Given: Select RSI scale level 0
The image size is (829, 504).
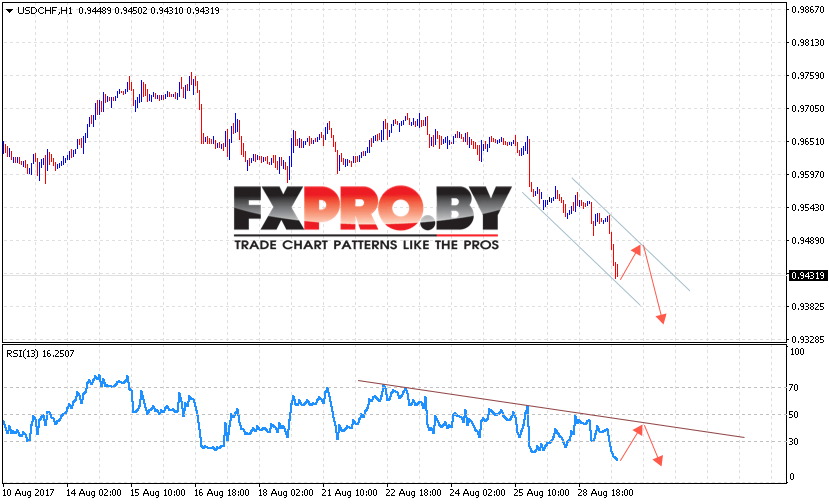Looking at the screenshot, I should point(791,476).
